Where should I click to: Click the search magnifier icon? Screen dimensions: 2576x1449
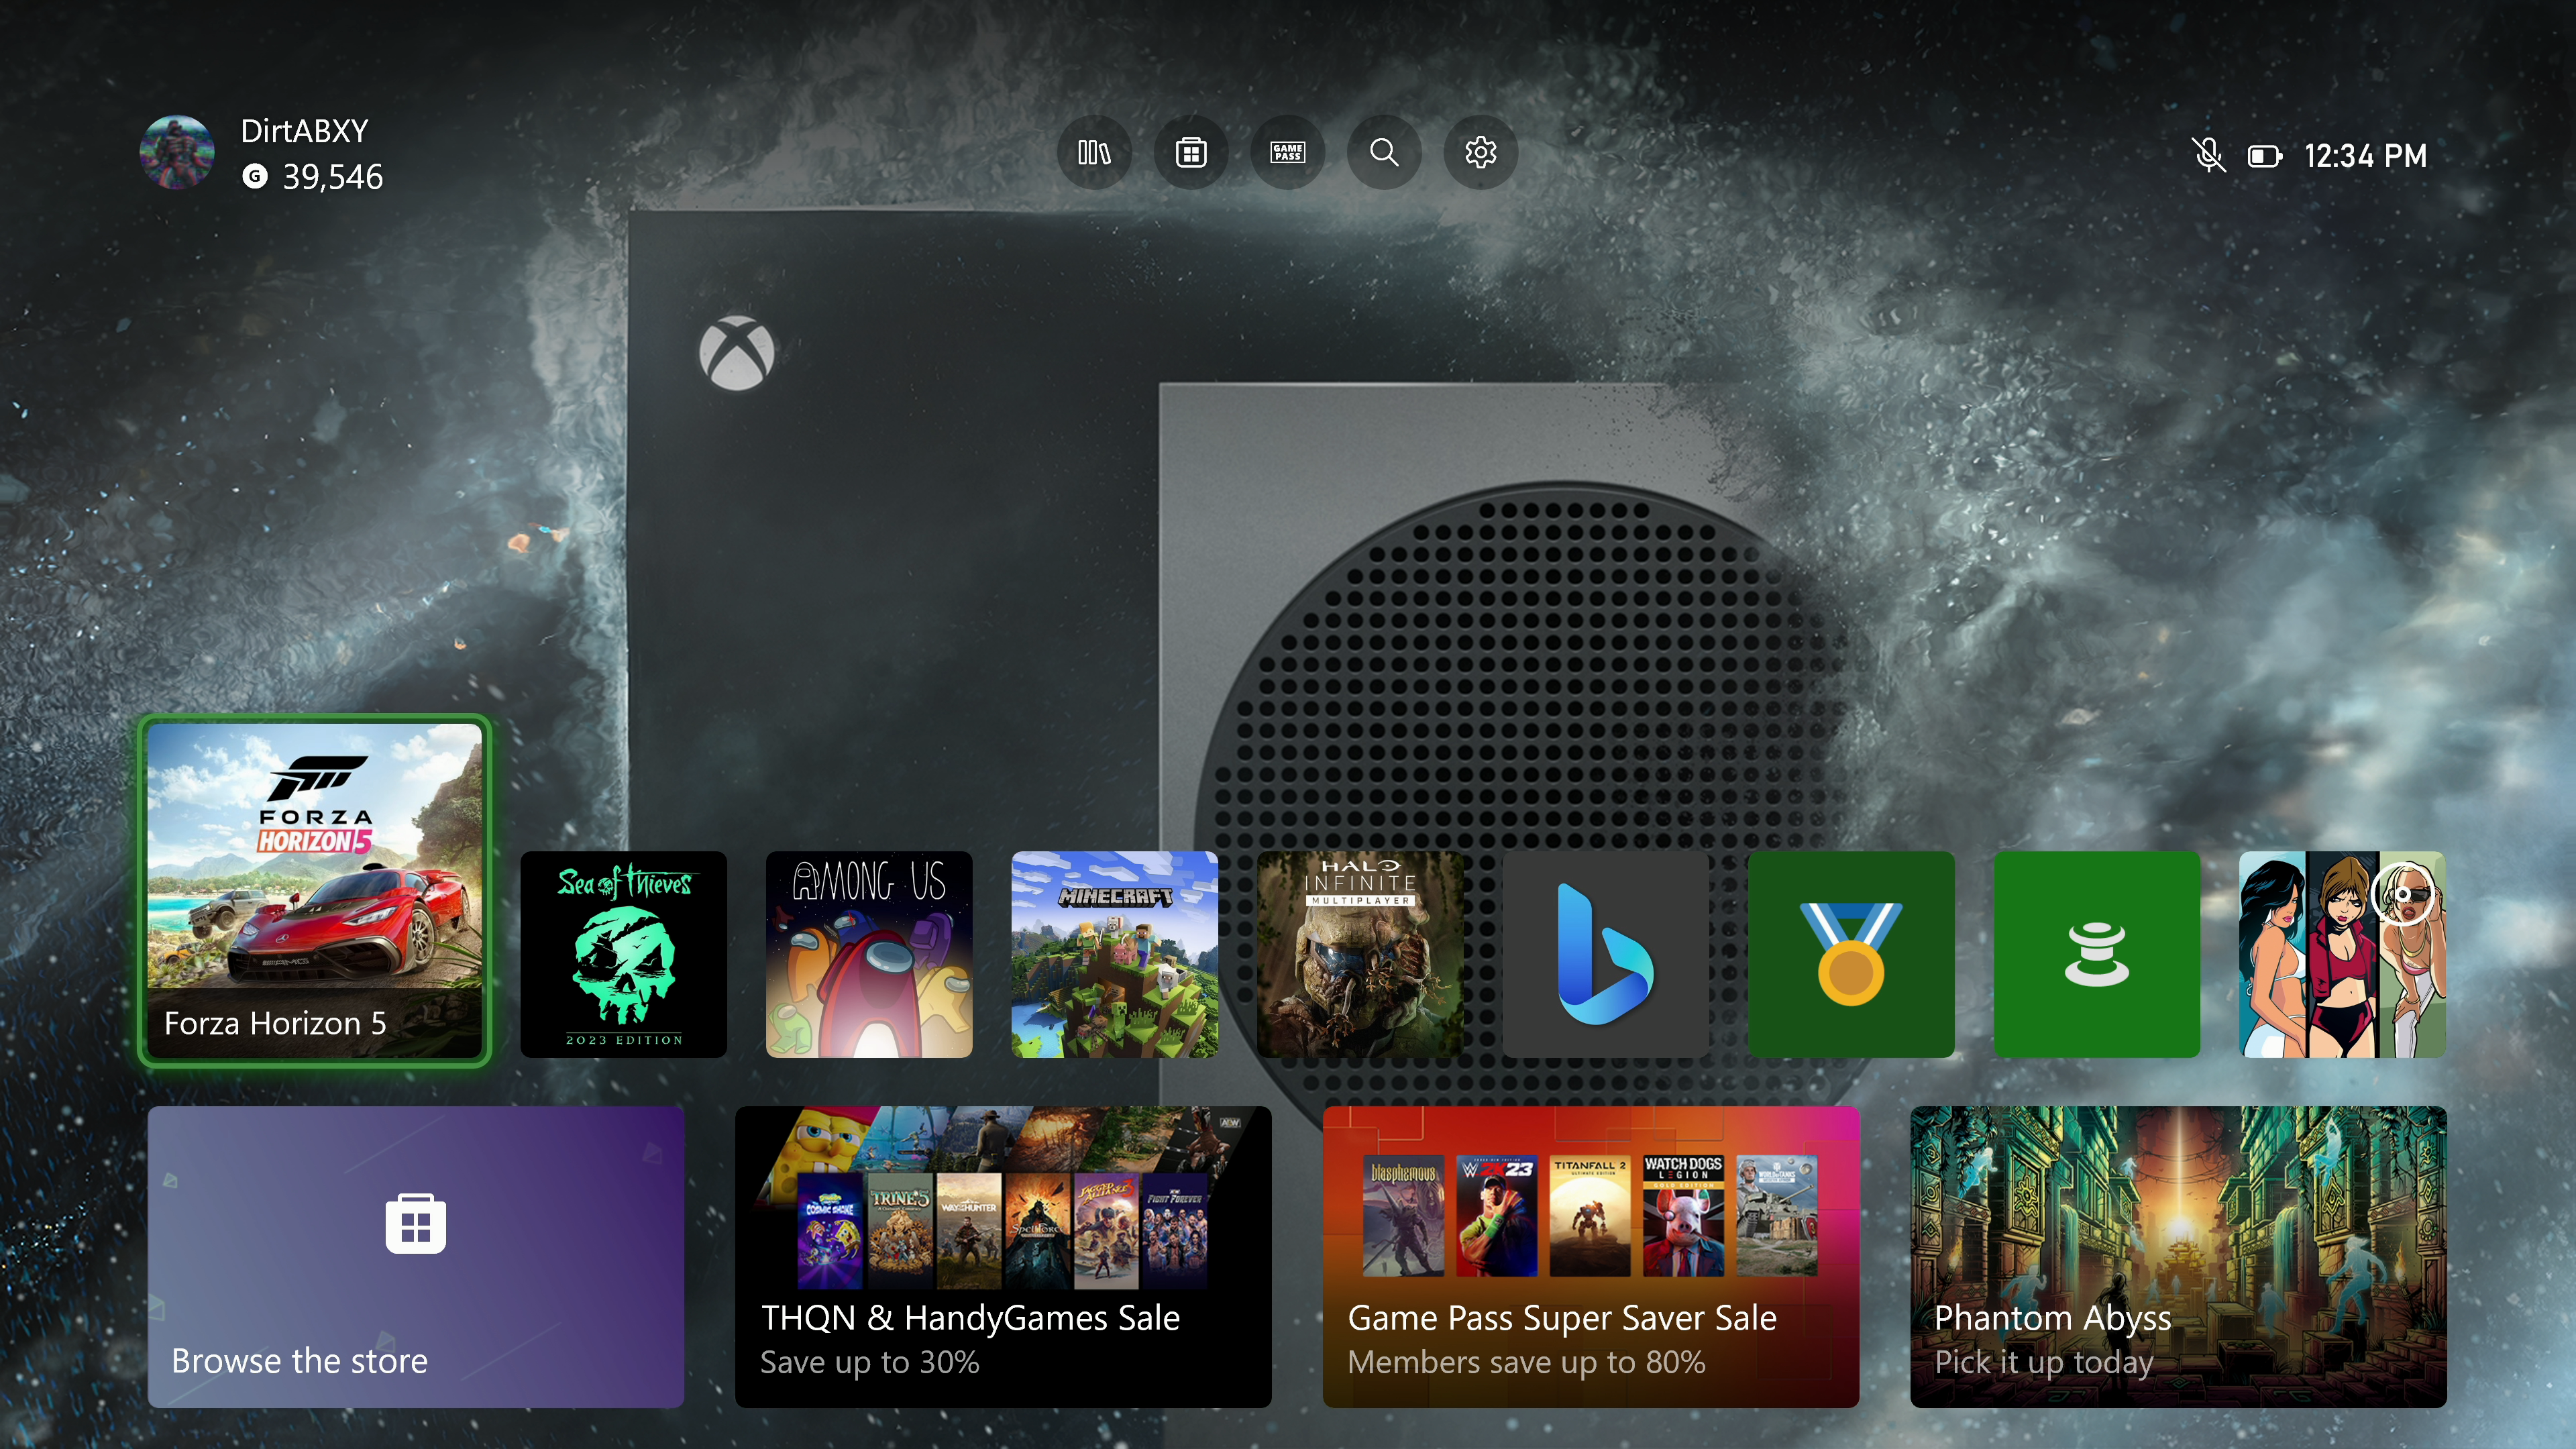point(1384,153)
